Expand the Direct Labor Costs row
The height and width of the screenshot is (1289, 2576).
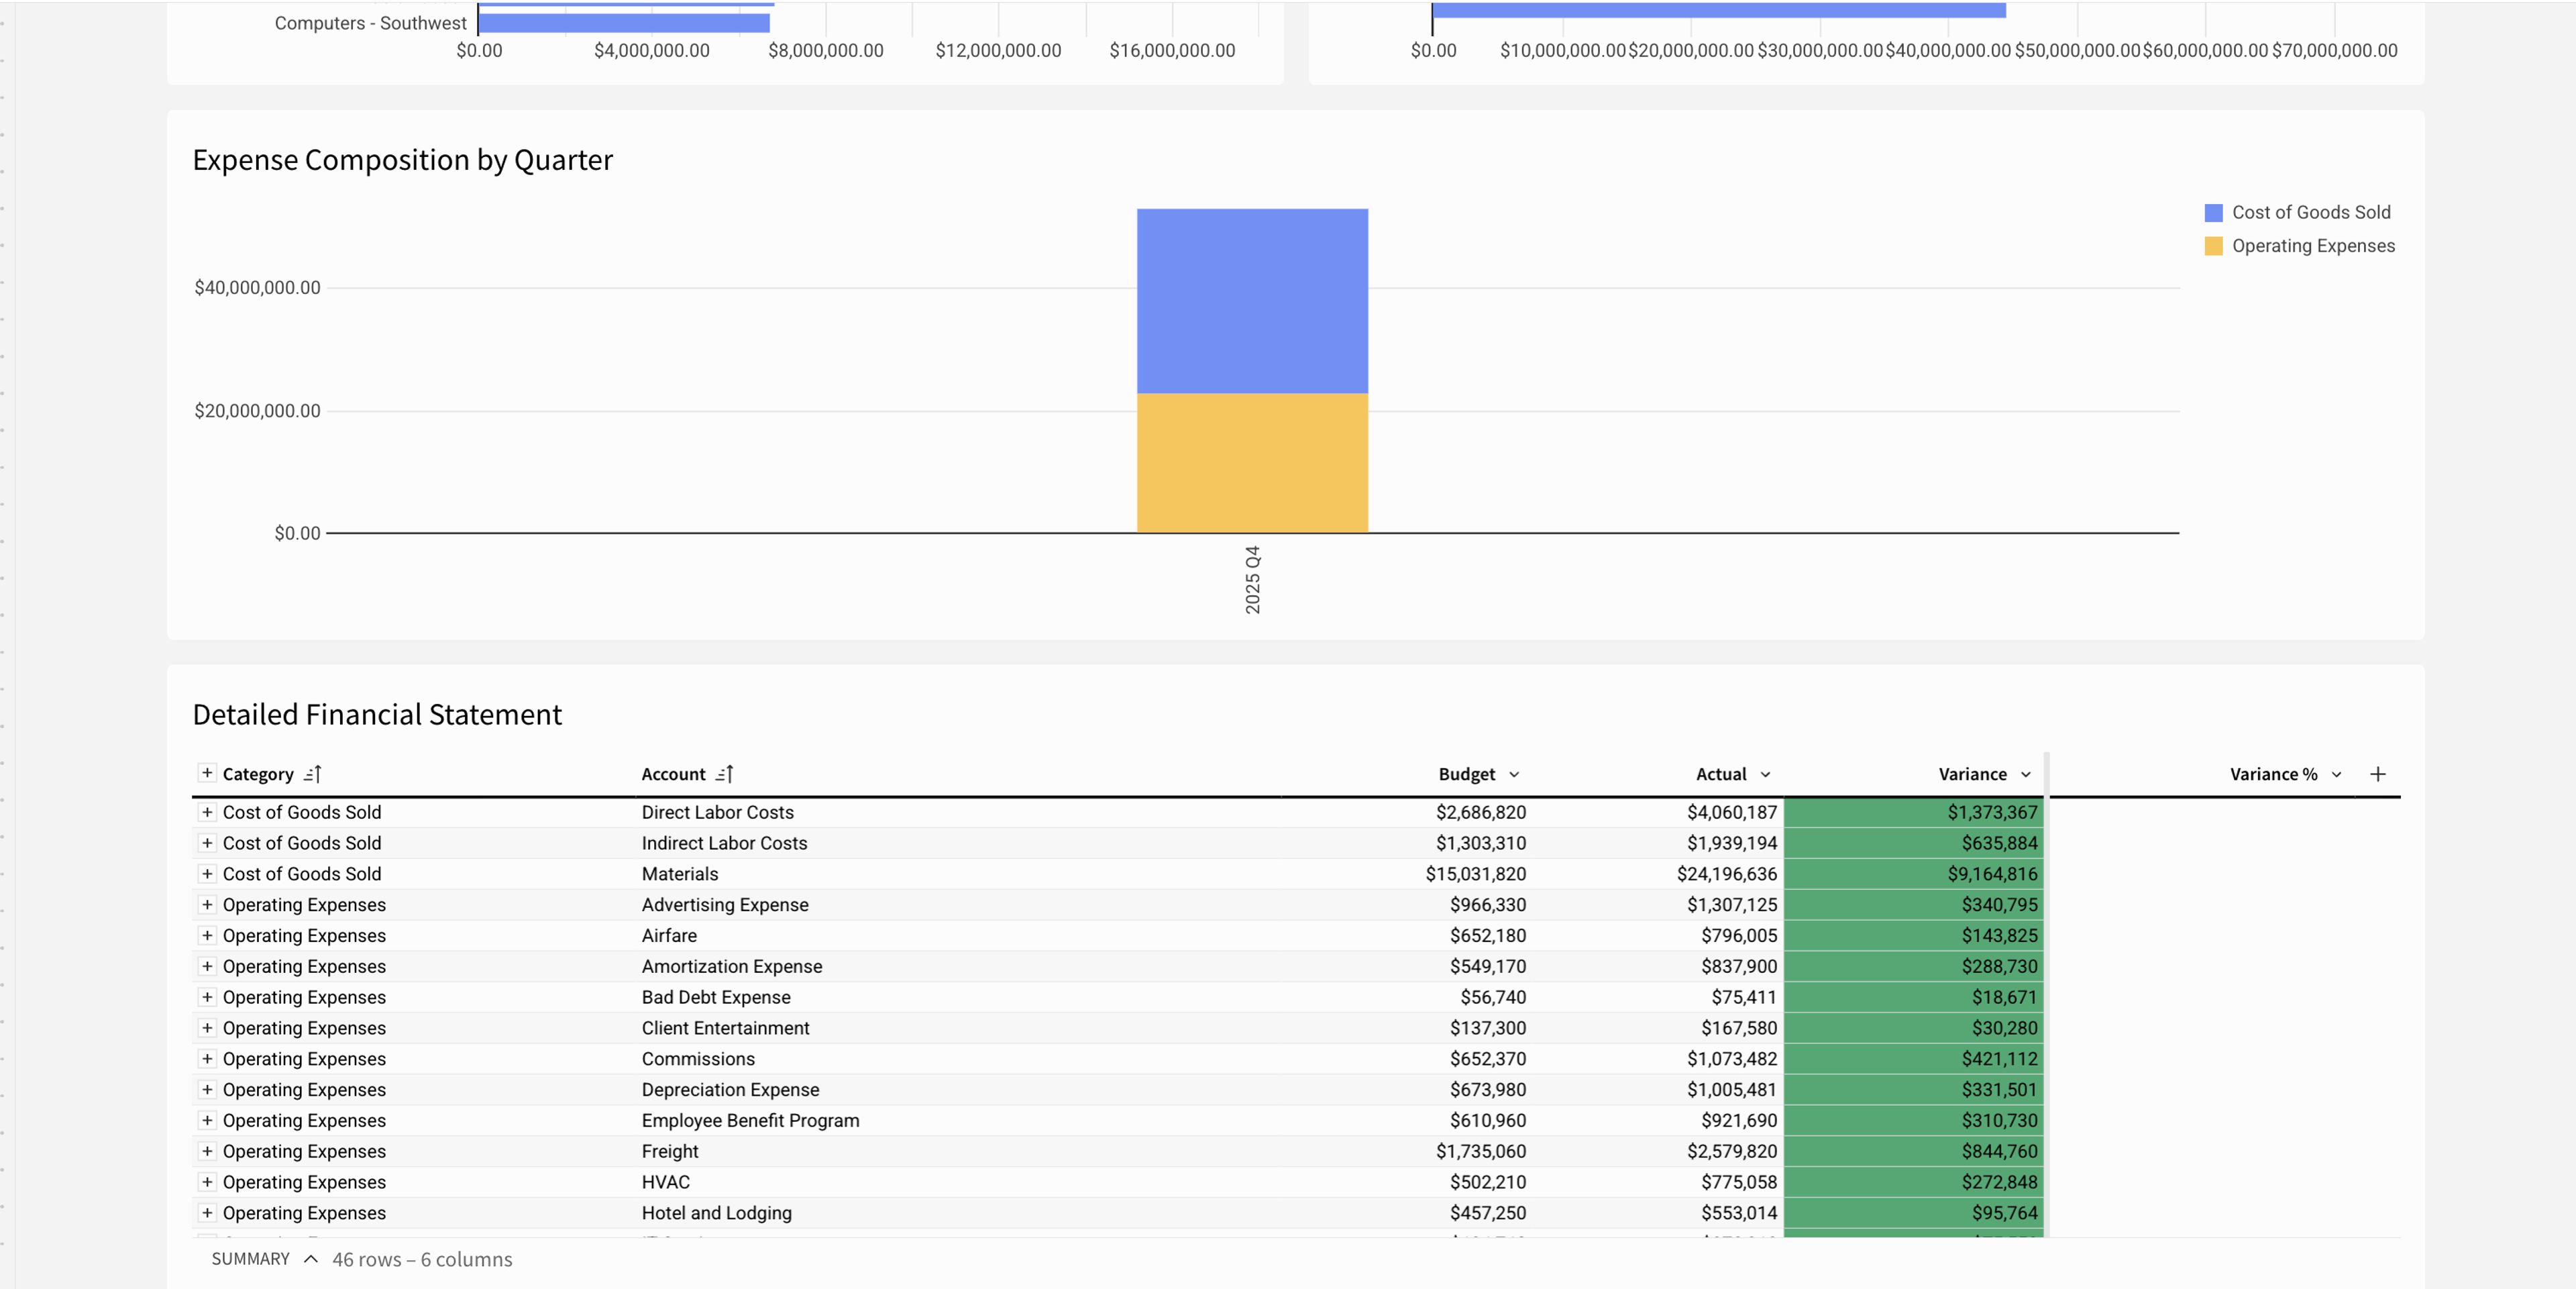point(207,812)
